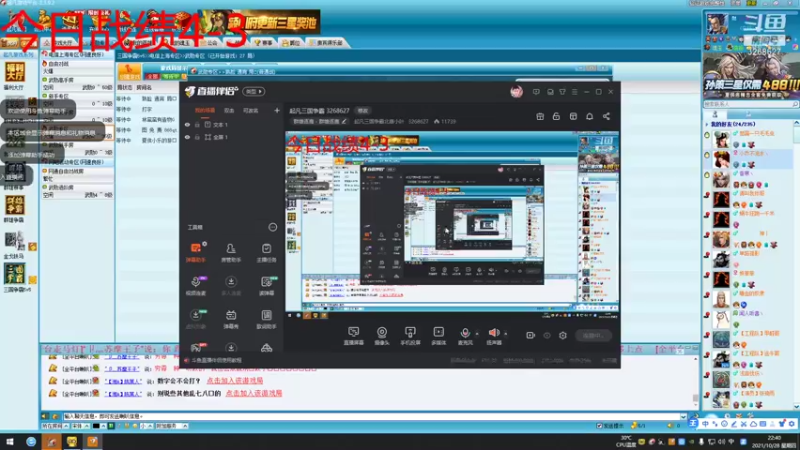Click the 麦克风 microphone icon
Screen dimensions: 800x450
click(465, 333)
